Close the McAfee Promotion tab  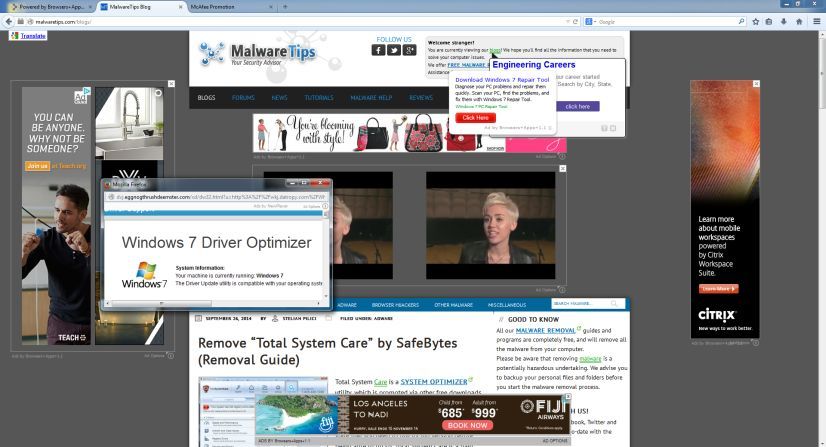click(x=271, y=7)
